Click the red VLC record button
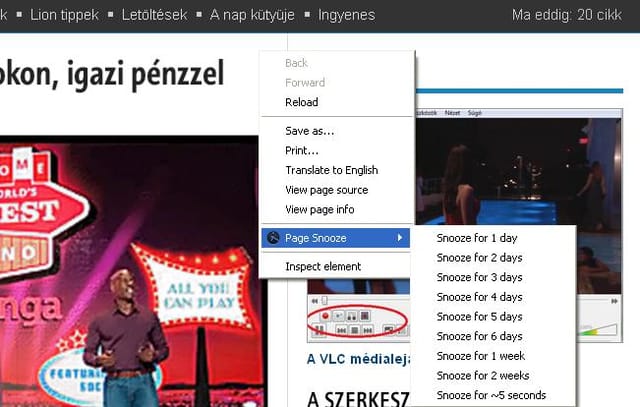This screenshot has width=640, height=407. [325, 316]
